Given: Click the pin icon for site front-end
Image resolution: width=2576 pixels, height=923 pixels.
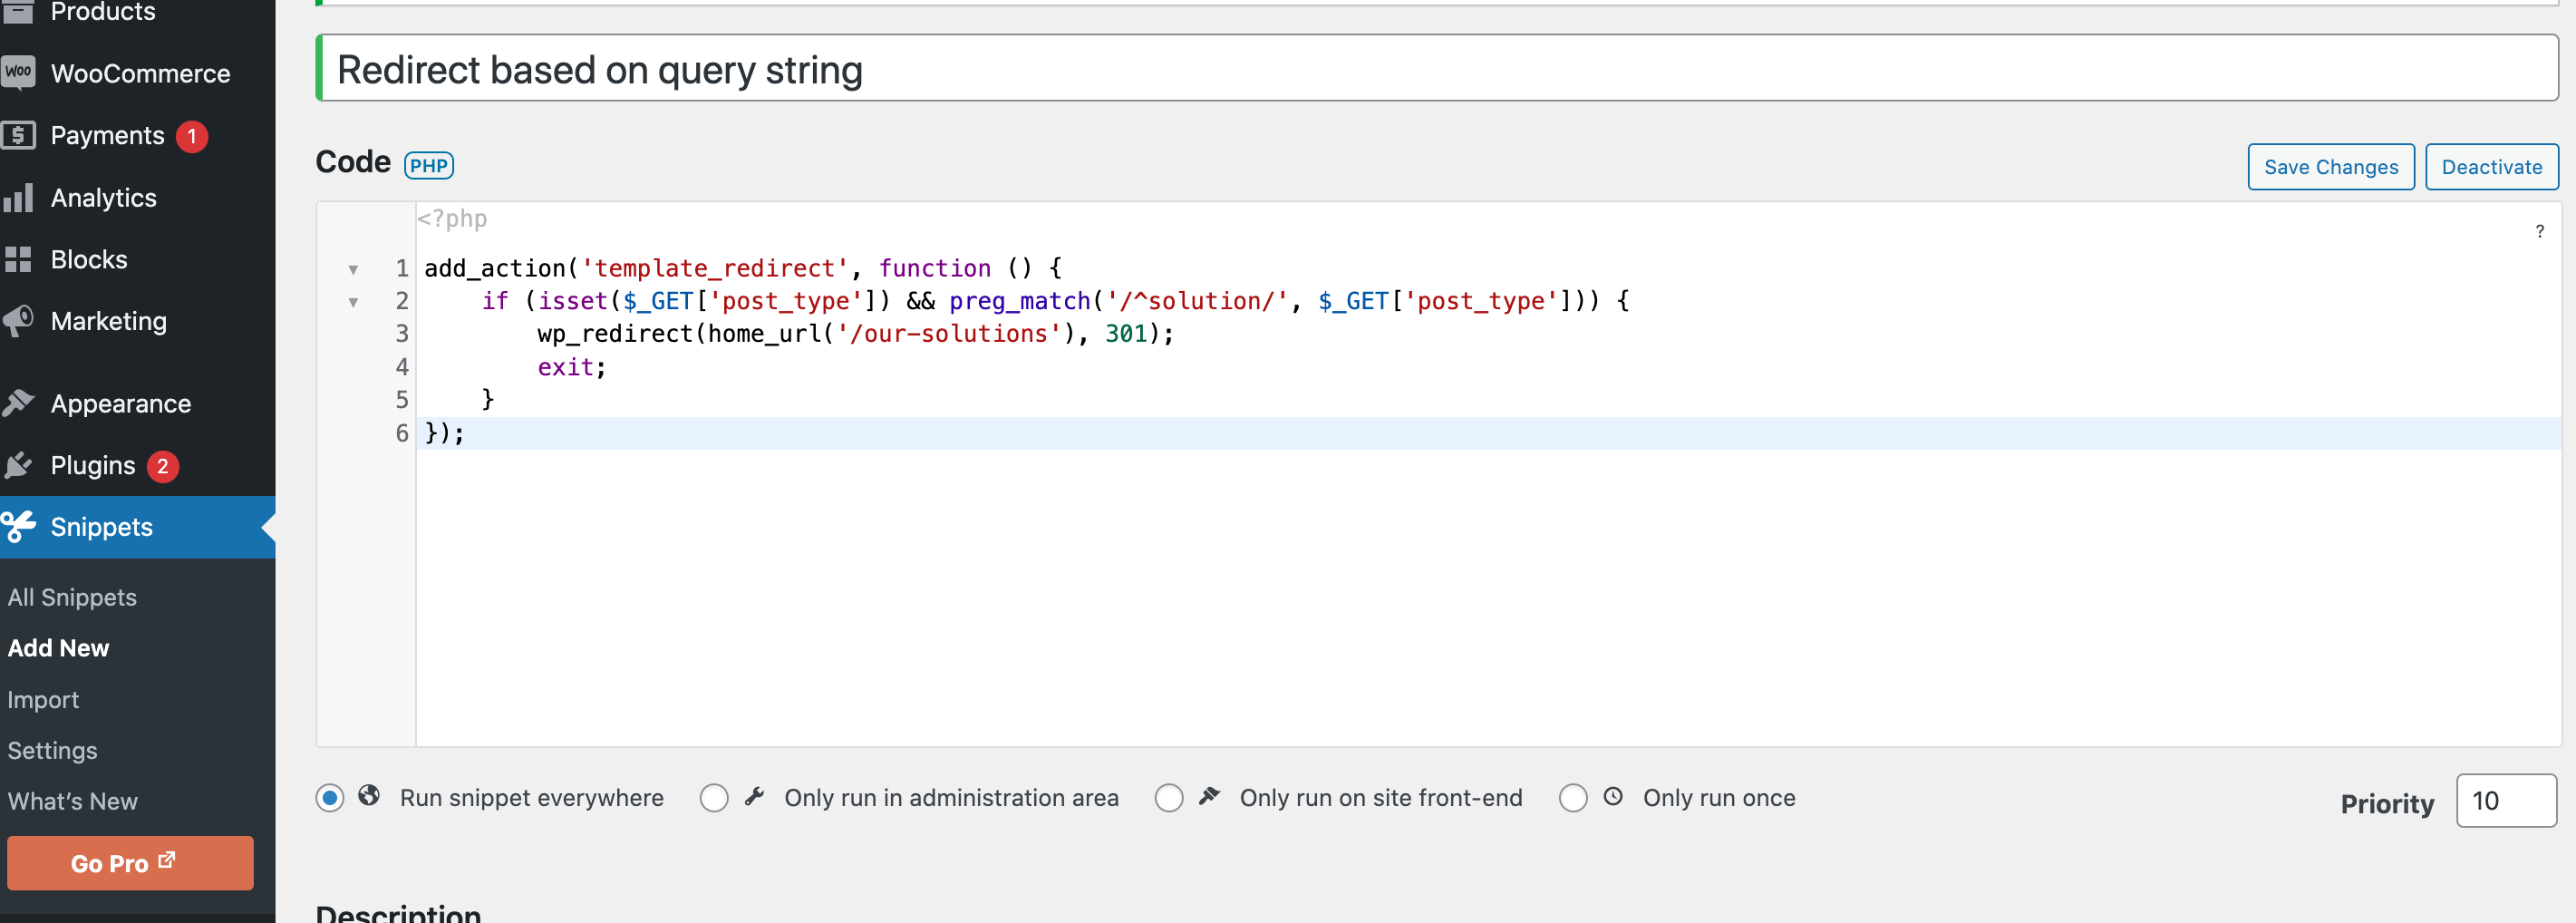Looking at the screenshot, I should click(x=1209, y=796).
